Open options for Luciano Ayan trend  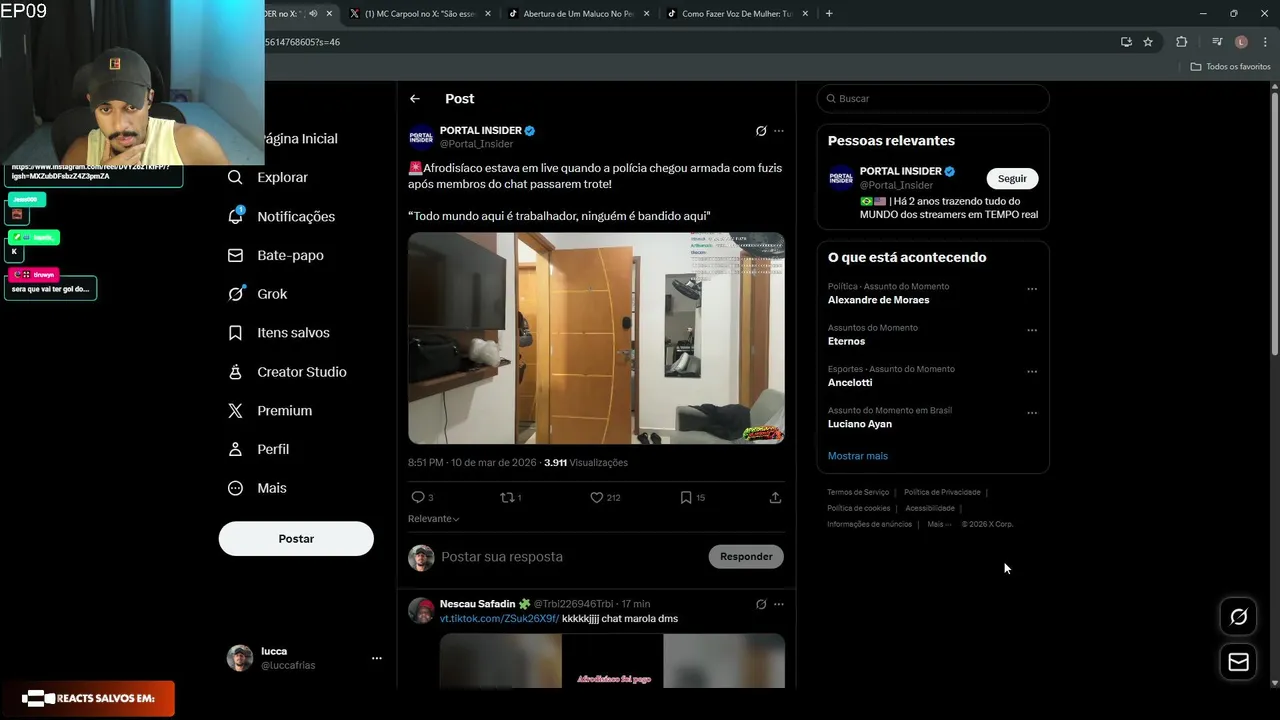1032,414
